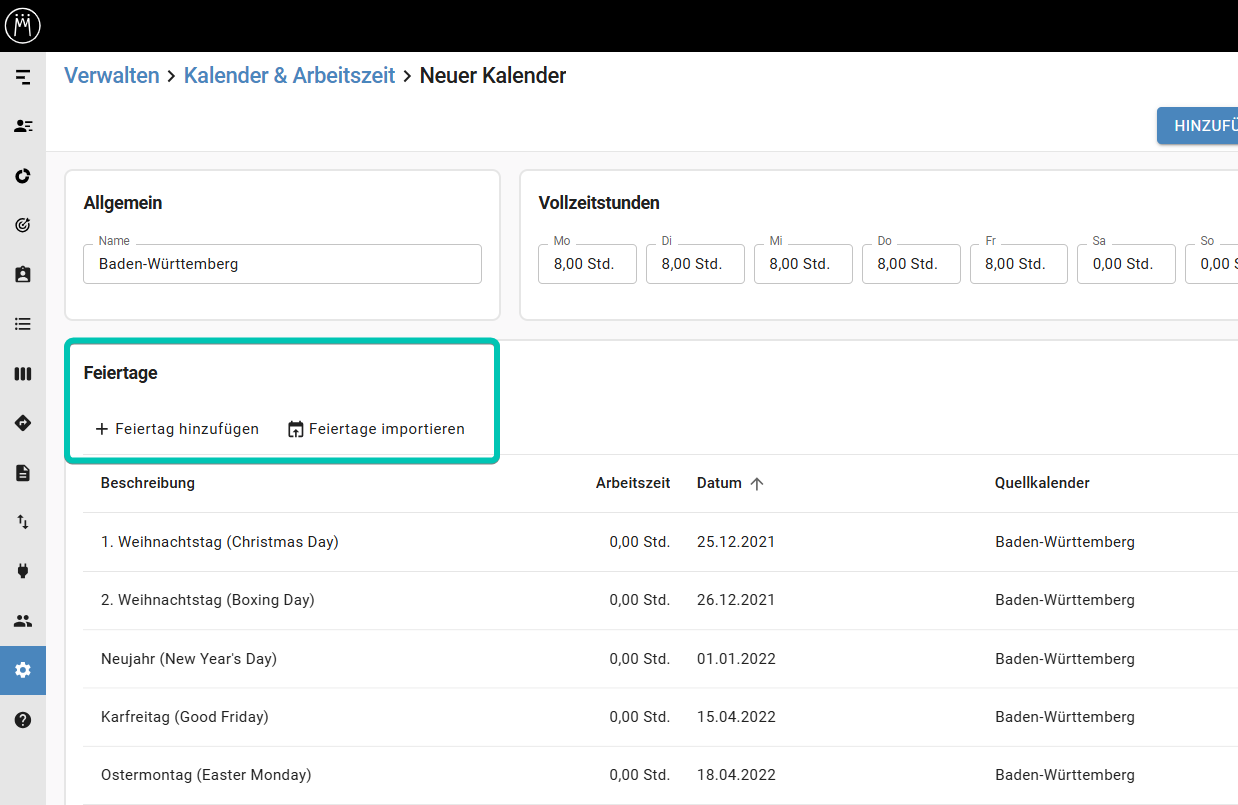Click the Allgemein heading
Viewport: 1238px width, 805px height.
pos(123,203)
